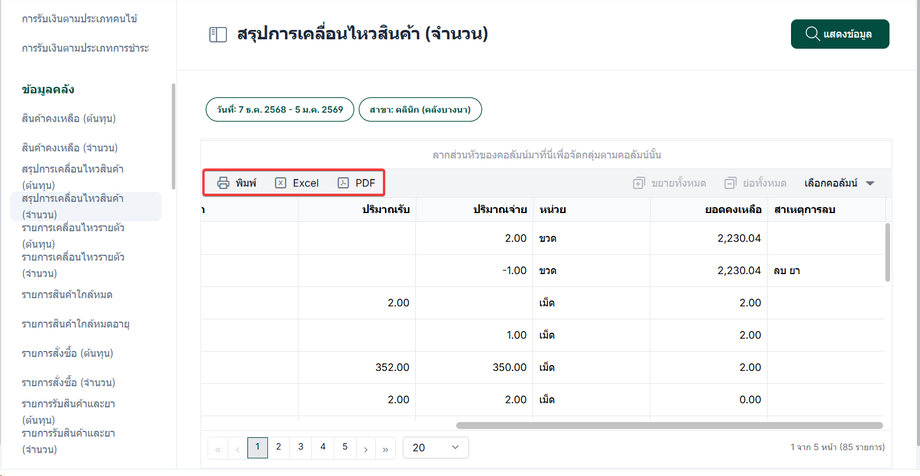Sort by หน่วย column header
The width and height of the screenshot is (920, 476).
pyautogui.click(x=591, y=210)
